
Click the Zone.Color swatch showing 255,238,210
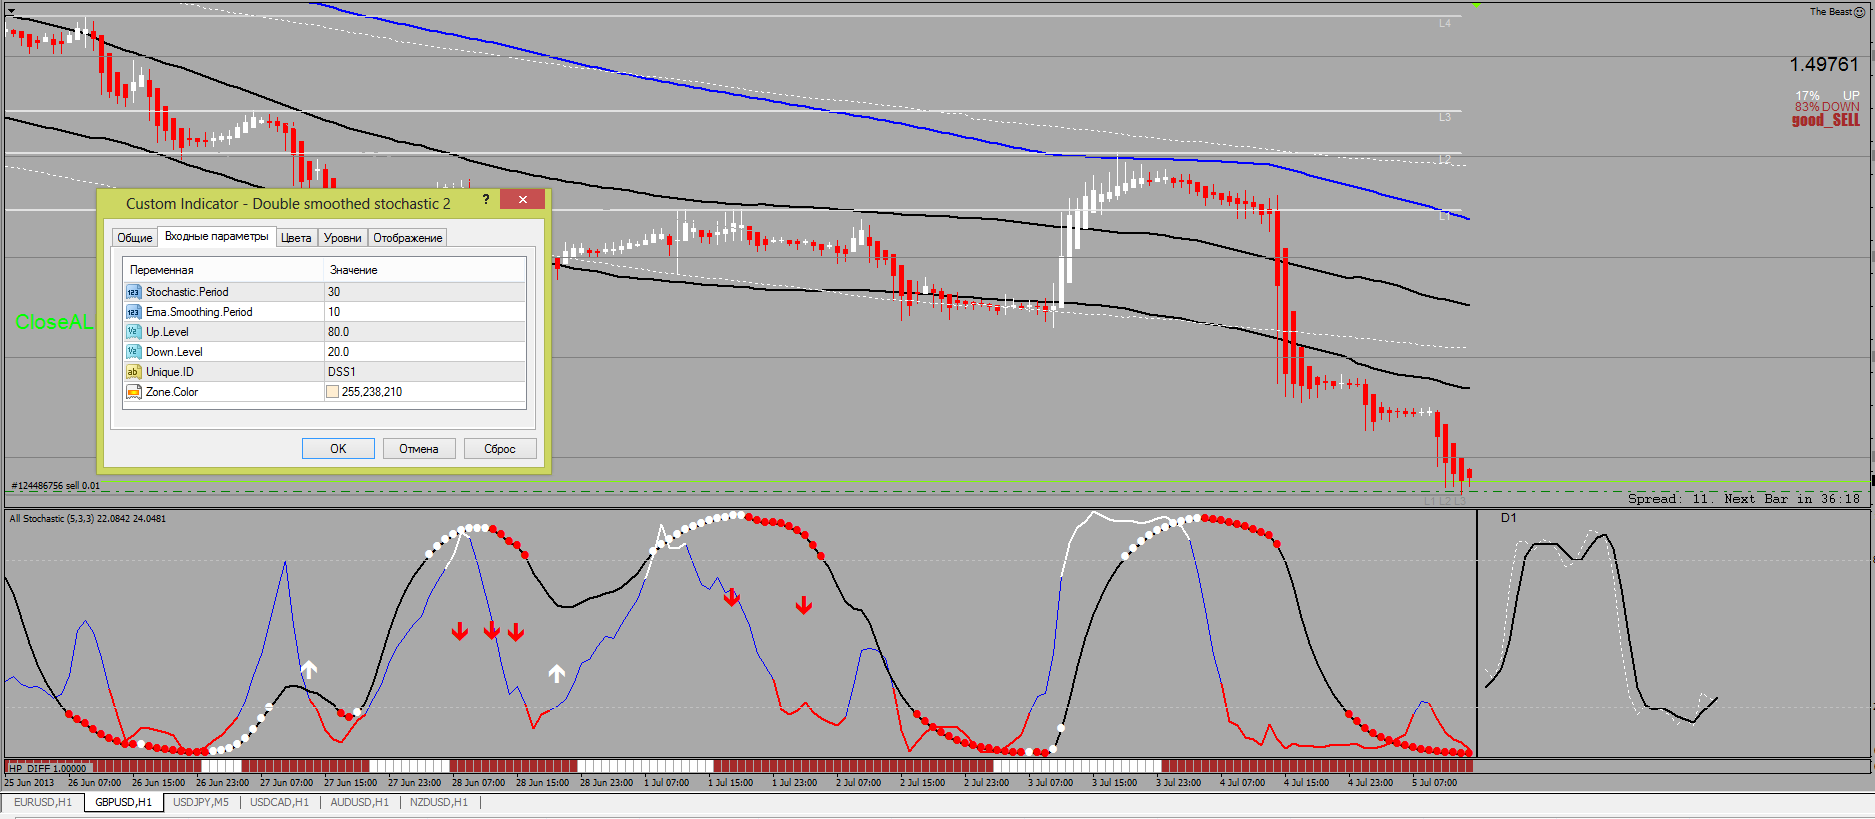coord(332,392)
